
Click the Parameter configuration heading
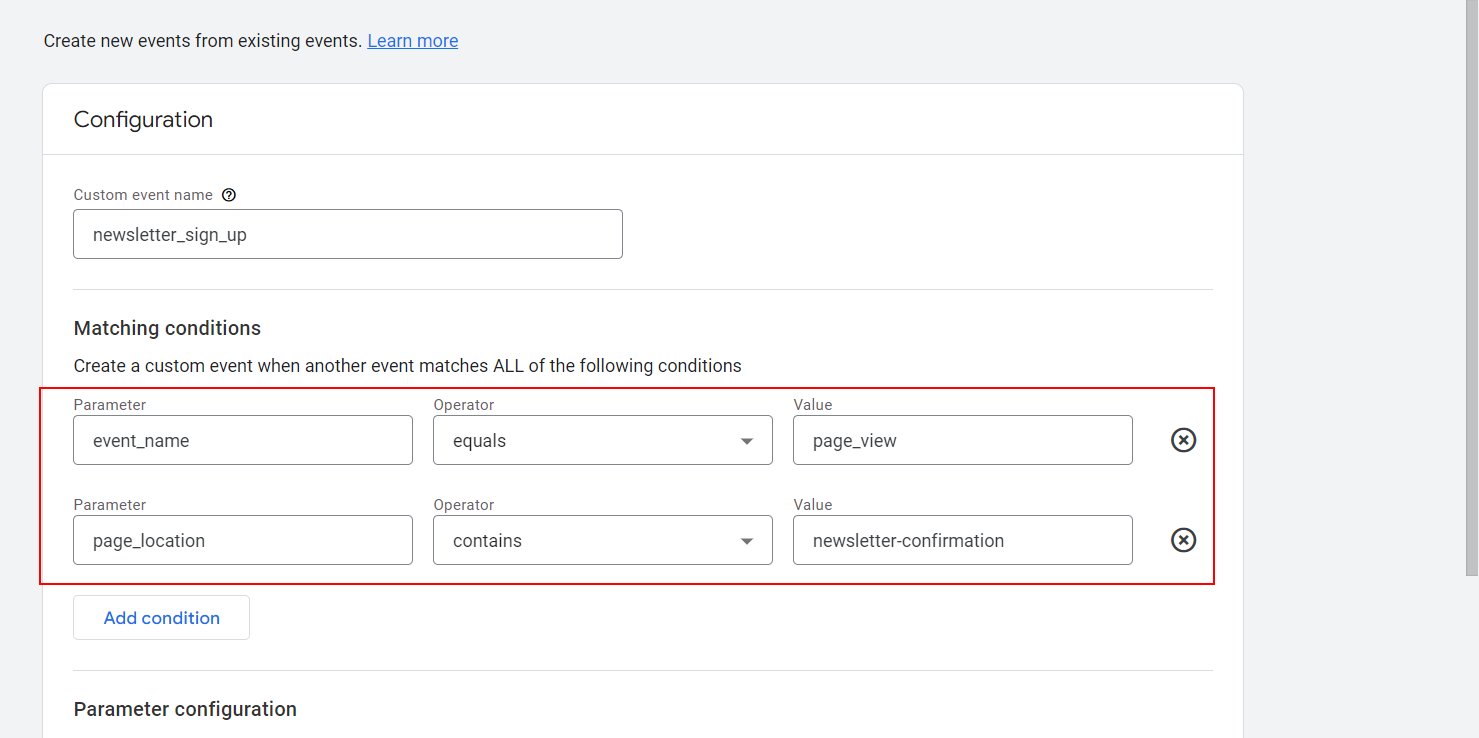click(x=184, y=709)
